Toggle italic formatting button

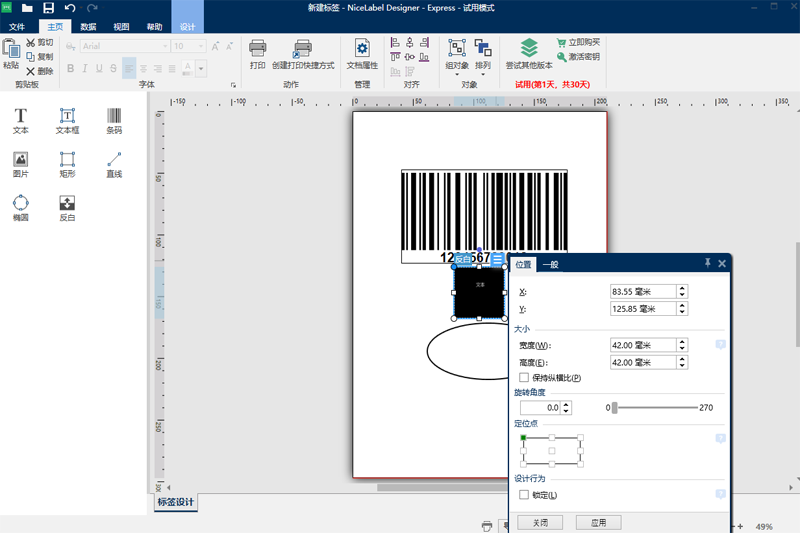85,68
